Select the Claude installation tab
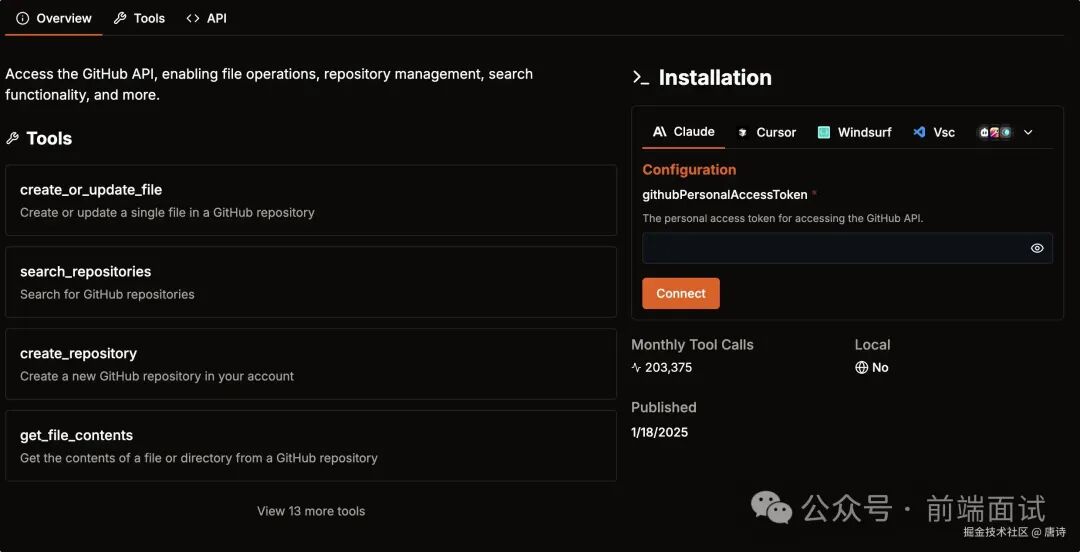This screenshot has width=1080, height=552. tap(683, 132)
